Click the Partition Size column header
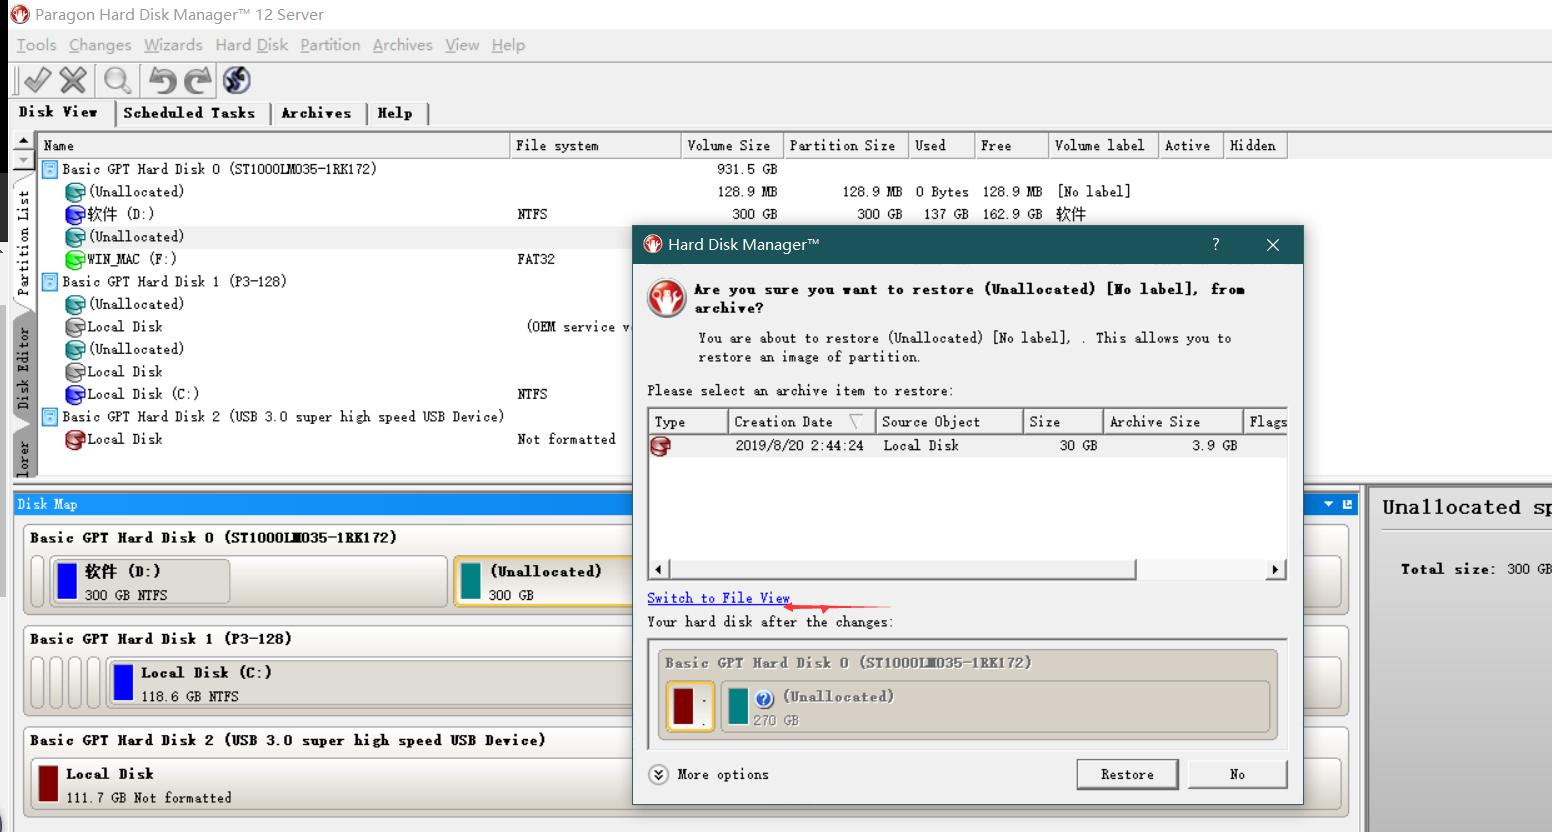The image size is (1552, 832). point(845,146)
